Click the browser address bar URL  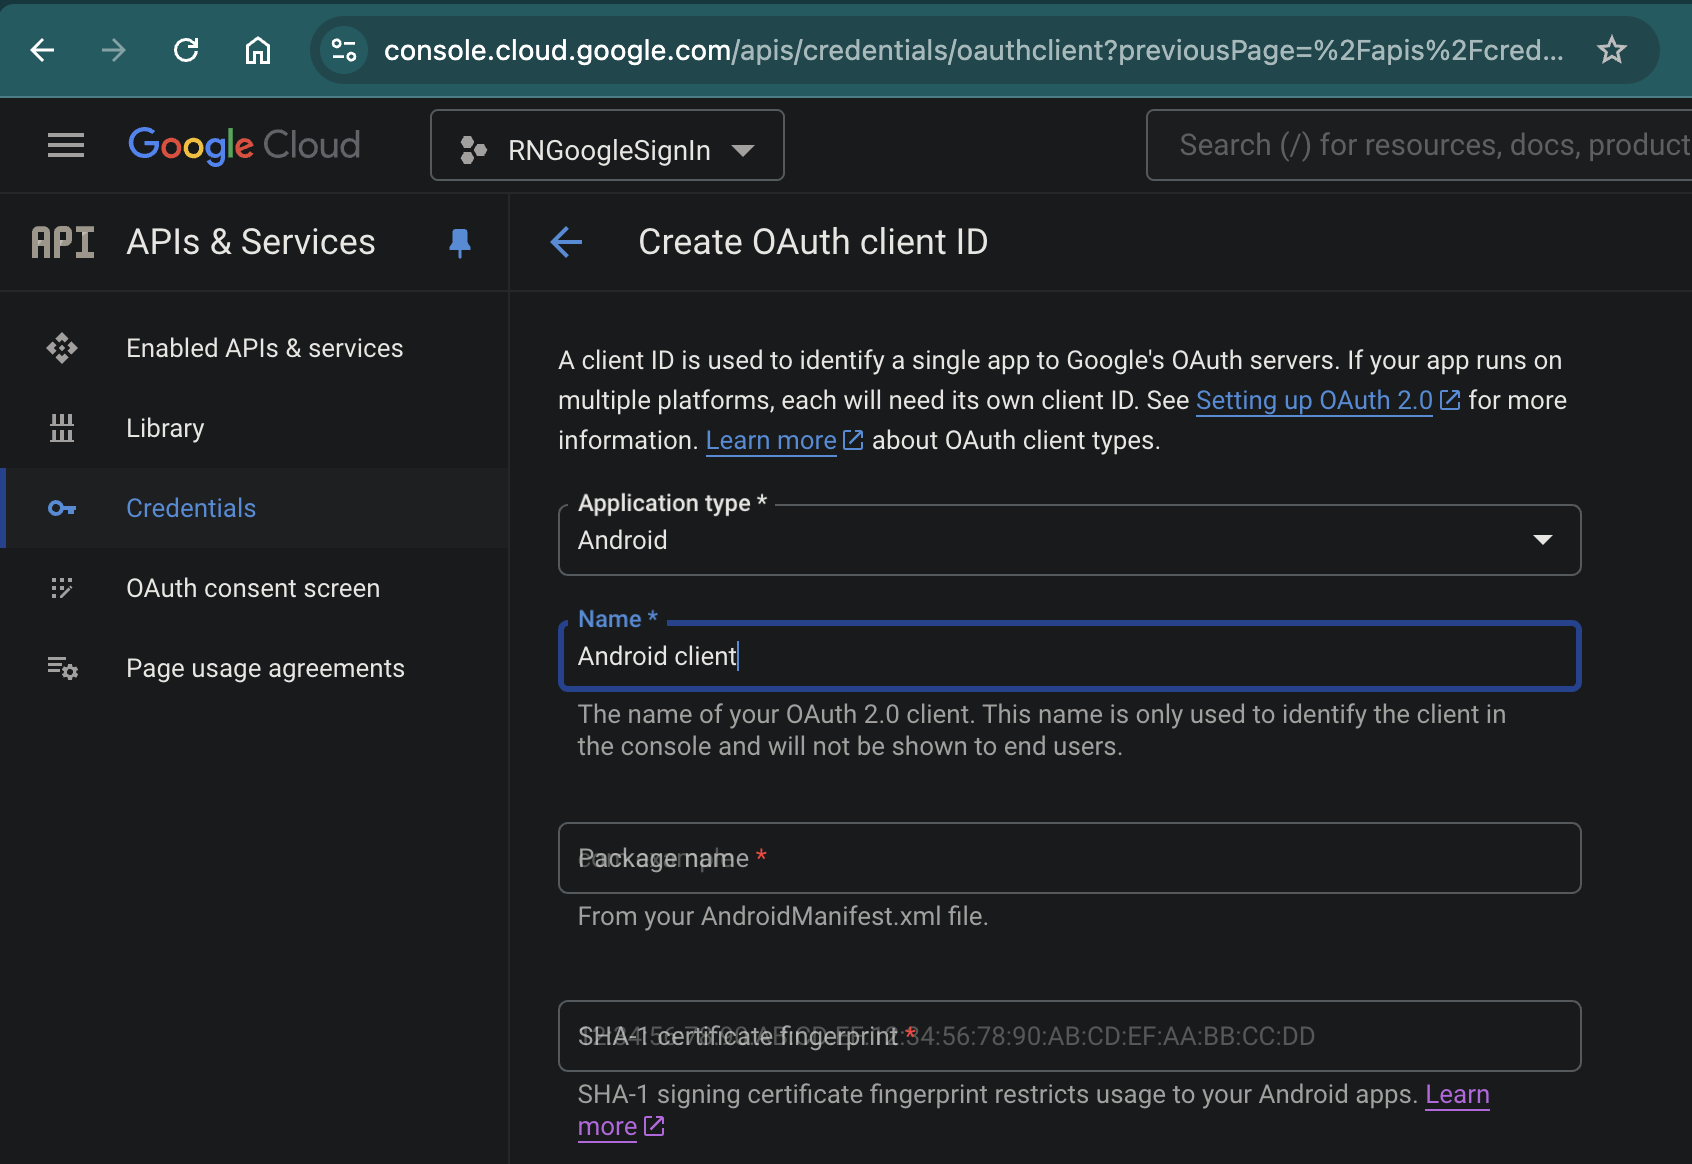tap(973, 50)
